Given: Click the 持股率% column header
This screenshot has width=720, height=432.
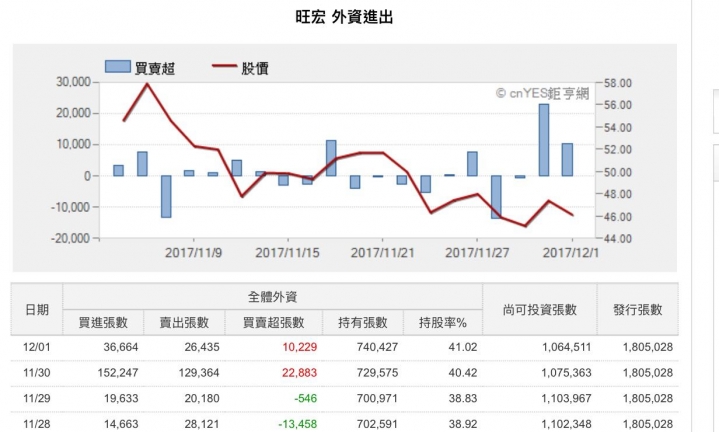Looking at the screenshot, I should click(443, 323).
